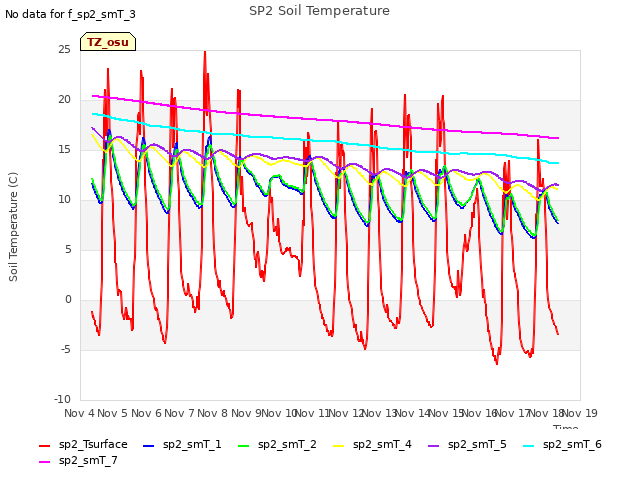The height and width of the screenshot is (480, 640).
Task: Click the y-axis value 5
Action: tap(68, 250)
